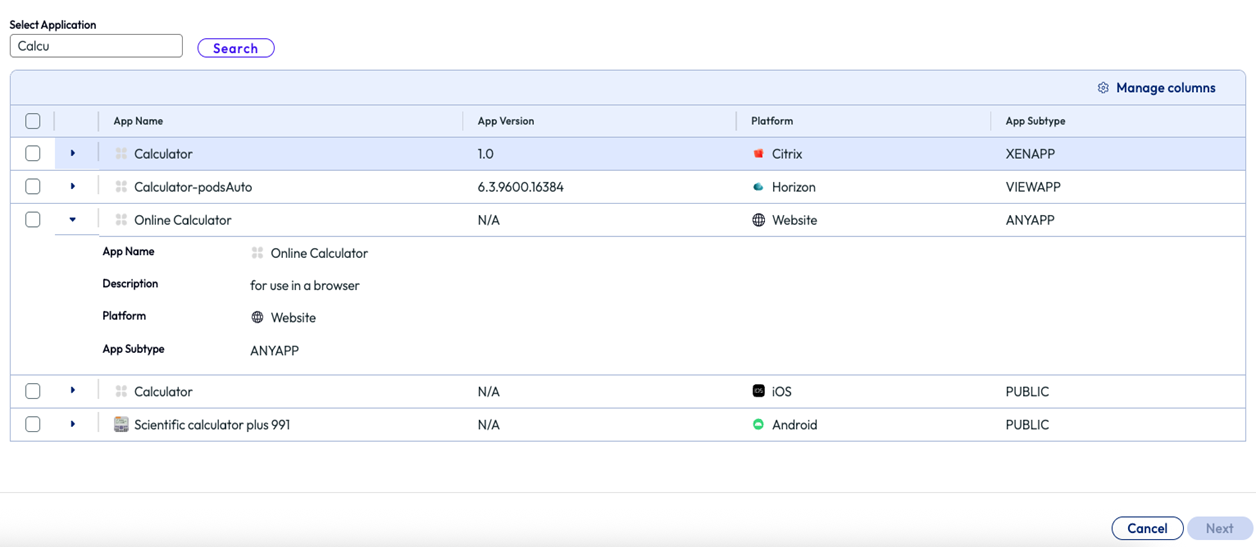
Task: Click the N/A version in Online Calculator row
Action: tap(489, 220)
